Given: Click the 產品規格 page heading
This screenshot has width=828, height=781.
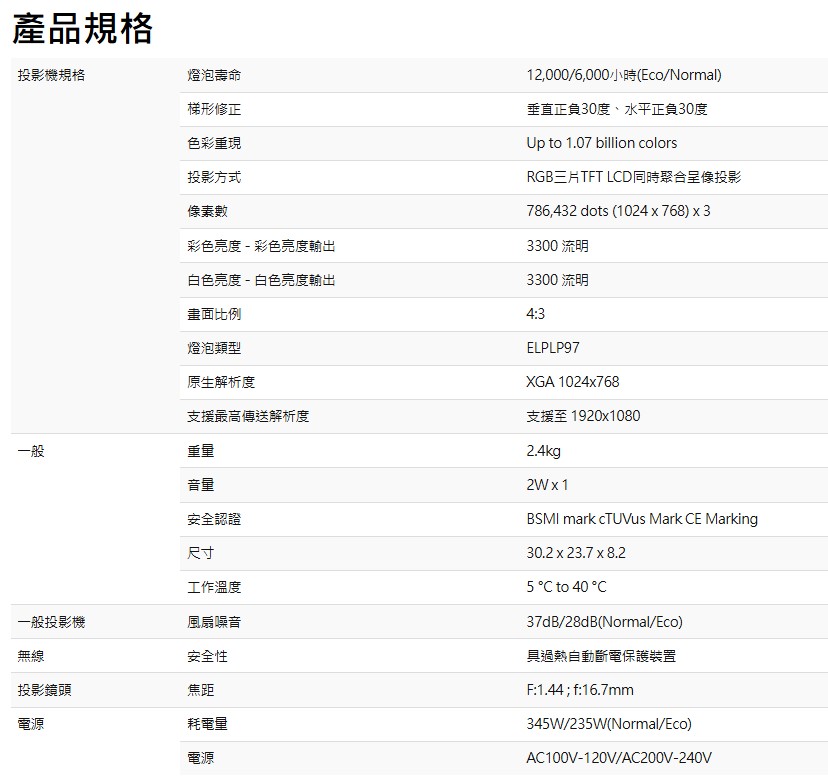Looking at the screenshot, I should pos(83,28).
